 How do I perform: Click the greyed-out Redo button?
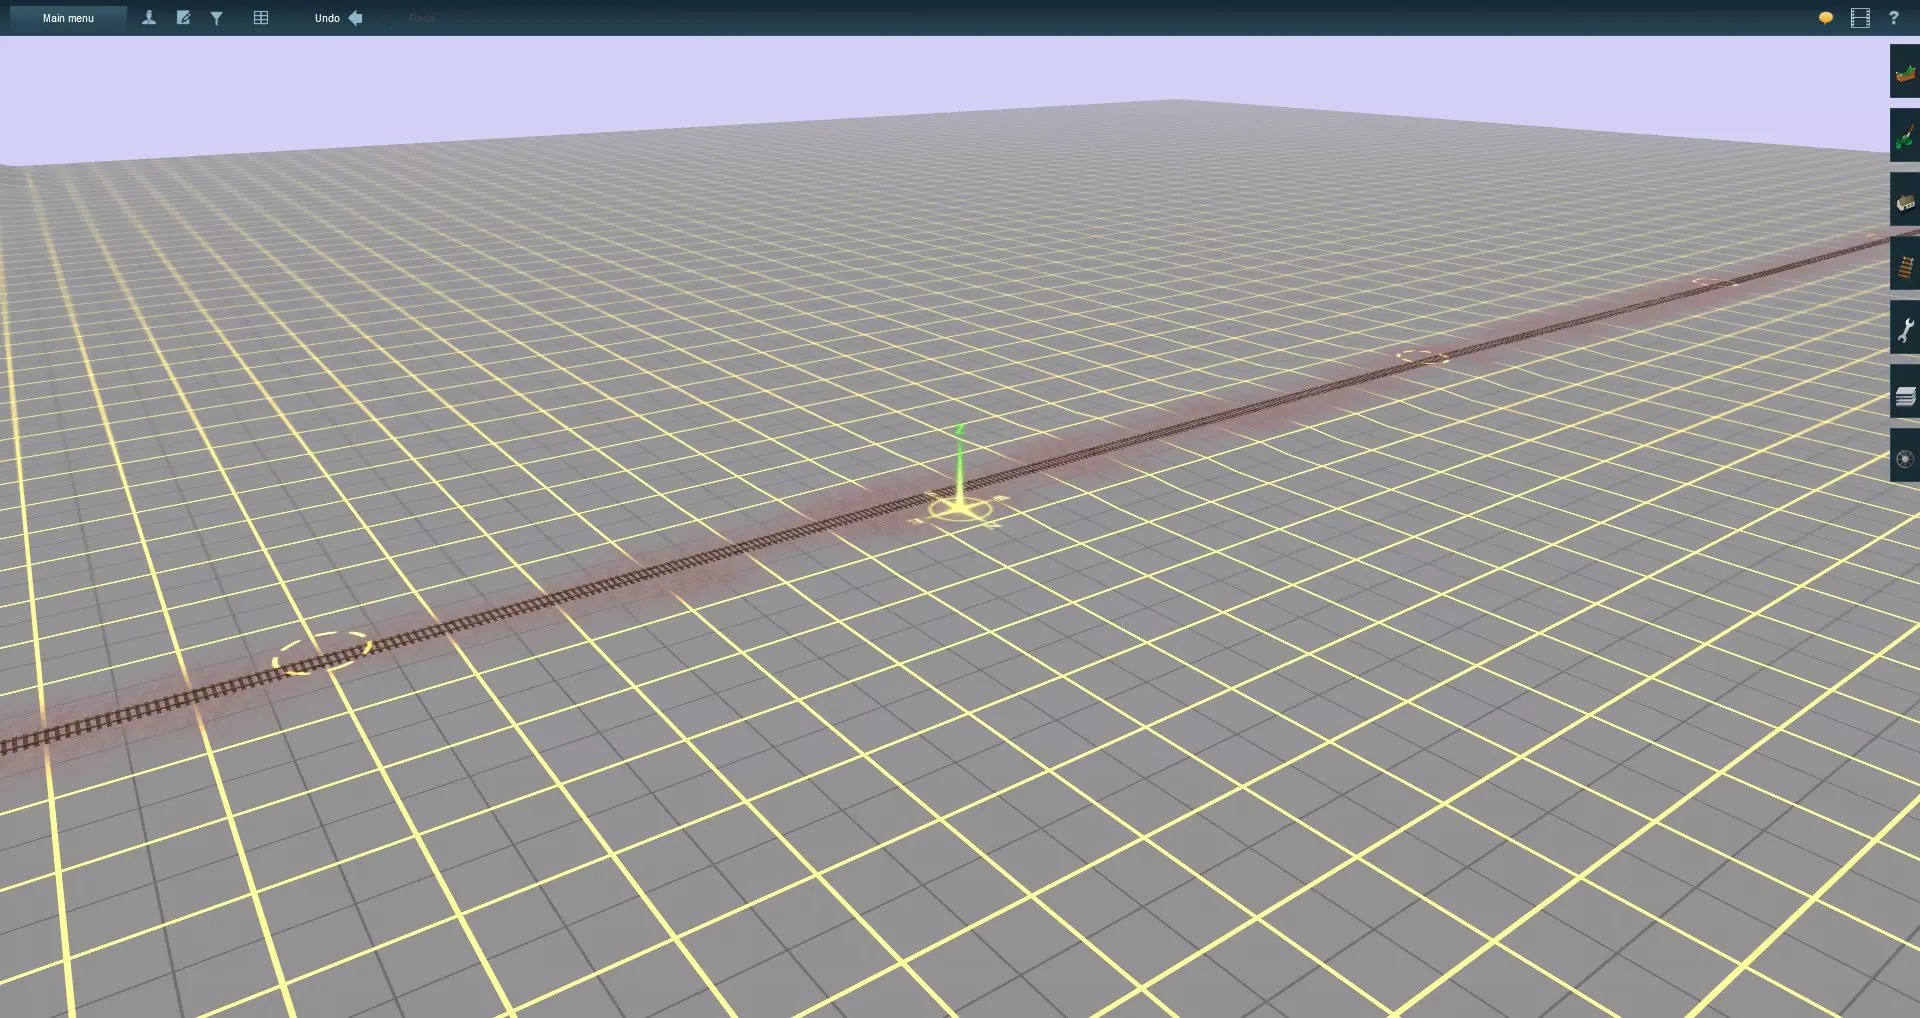click(x=422, y=18)
